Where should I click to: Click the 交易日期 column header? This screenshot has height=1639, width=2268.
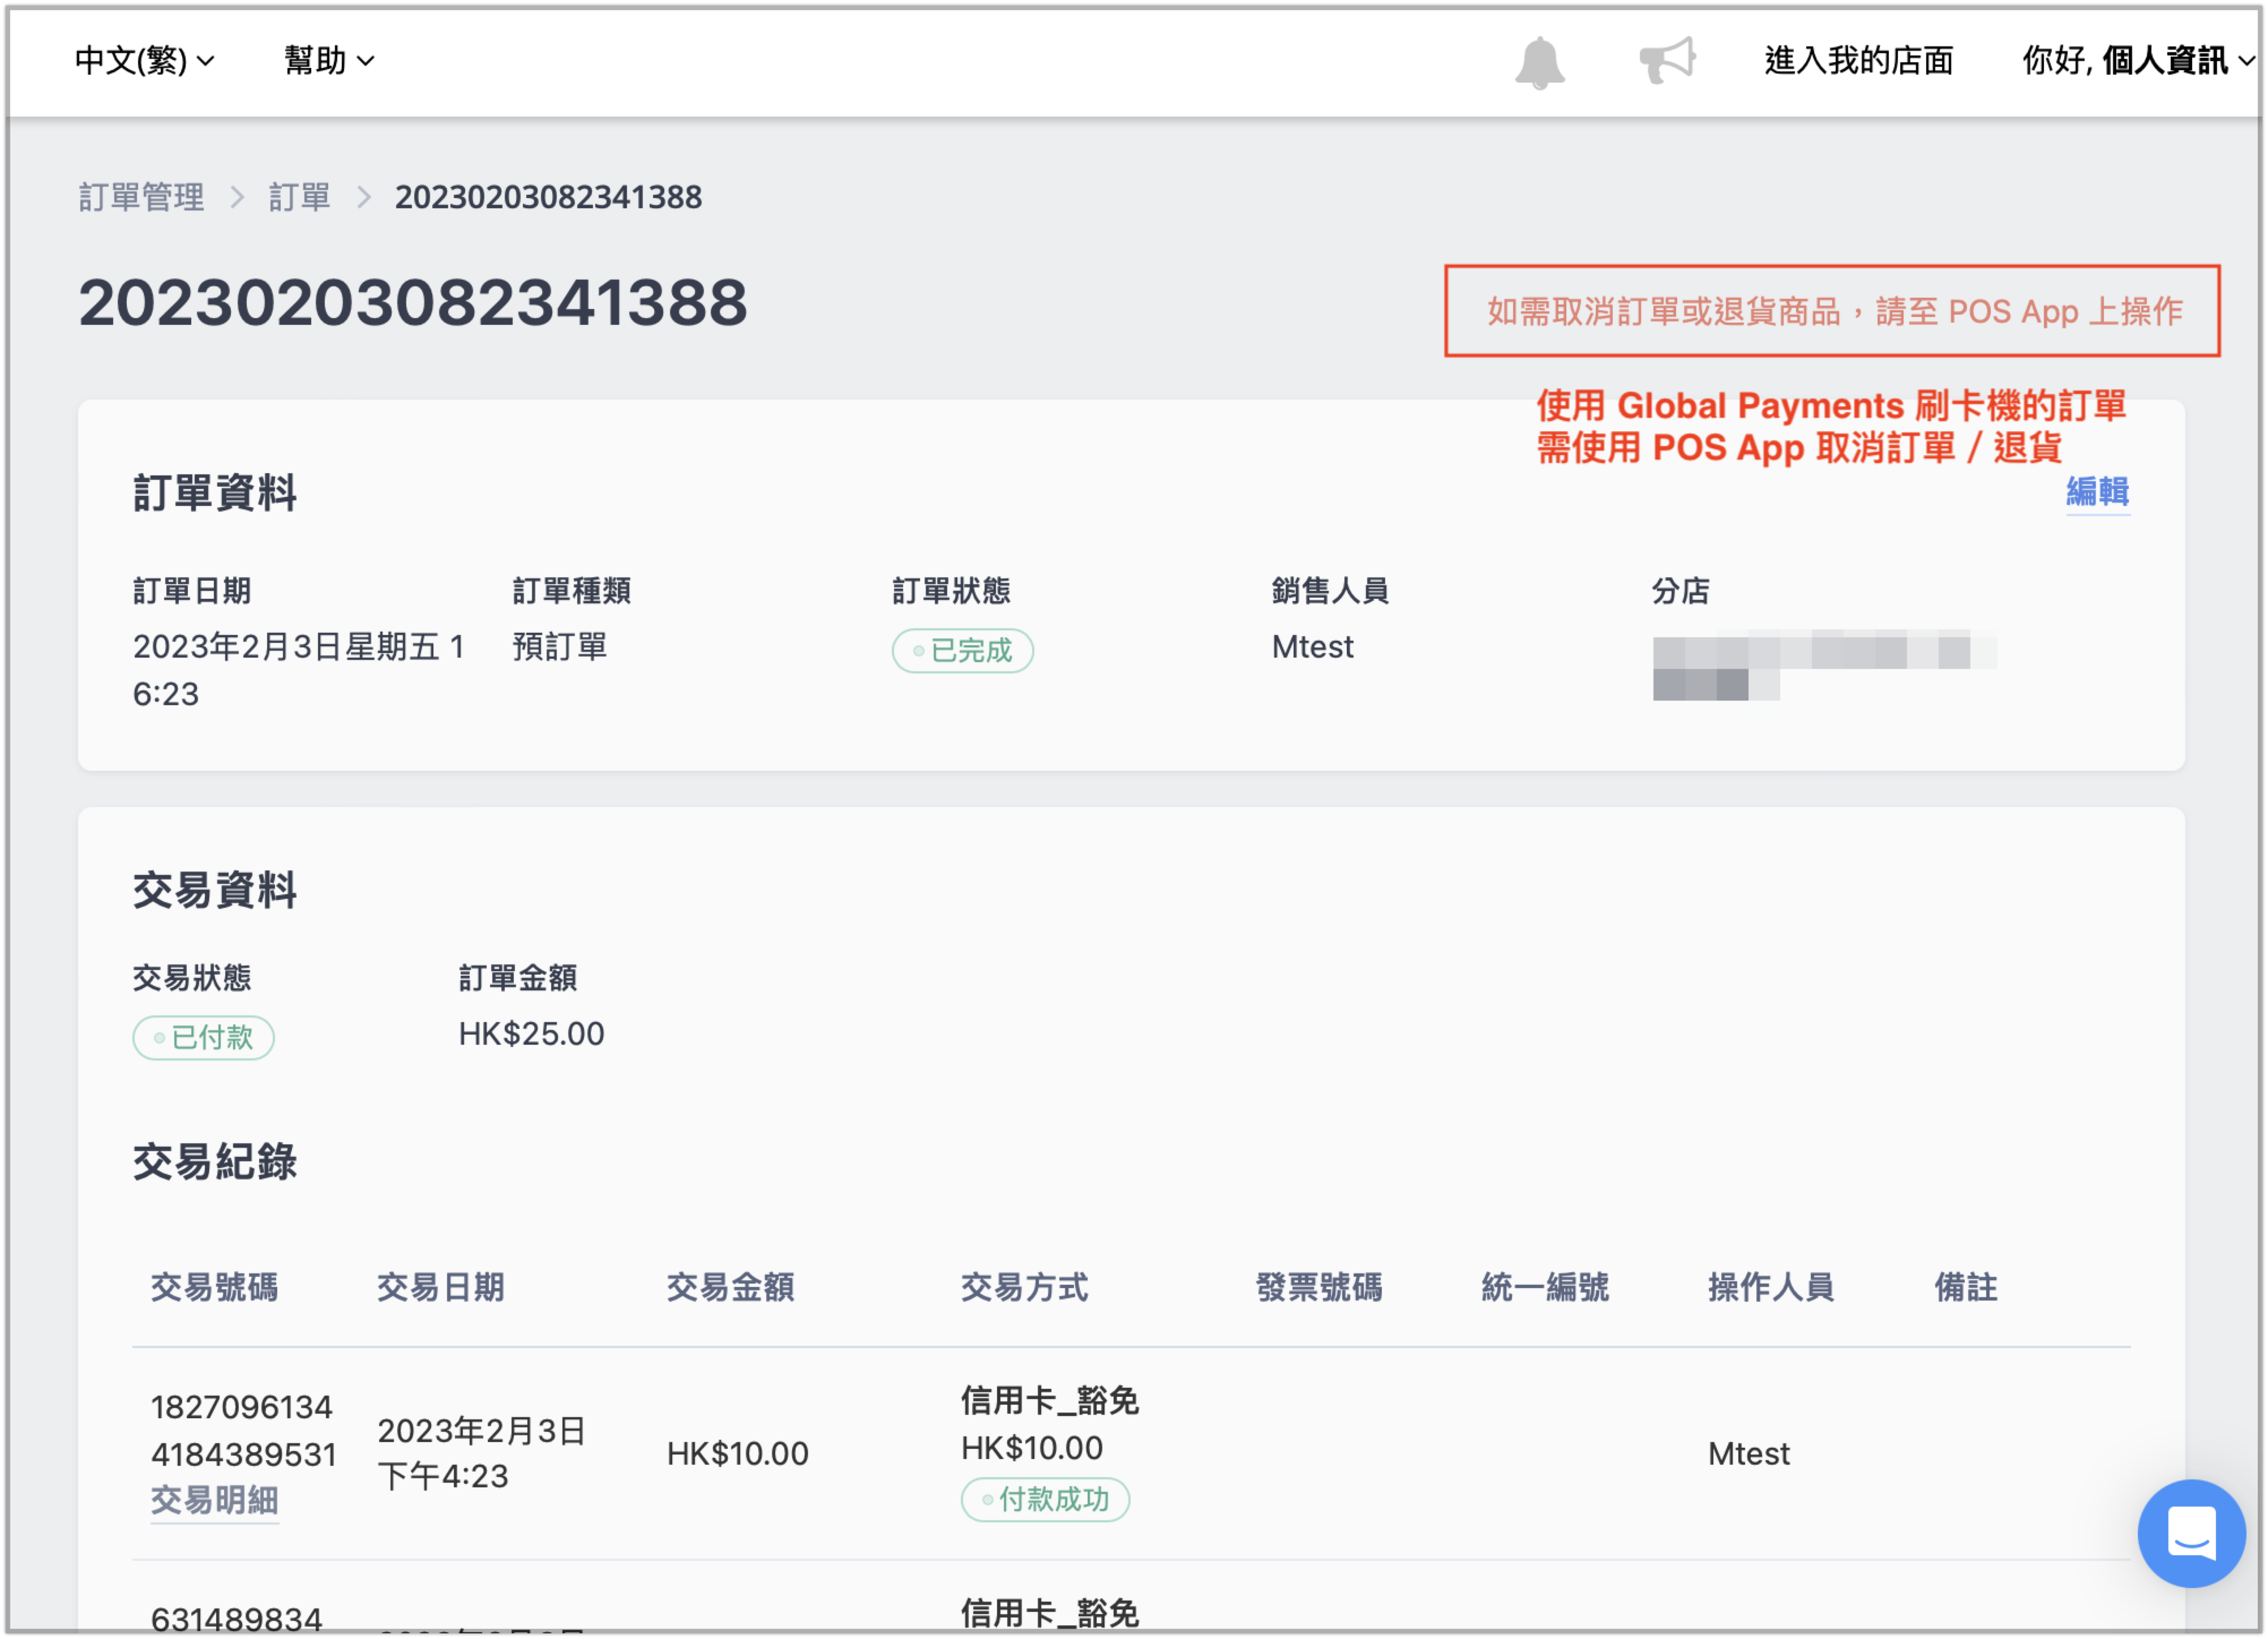[x=441, y=1287]
